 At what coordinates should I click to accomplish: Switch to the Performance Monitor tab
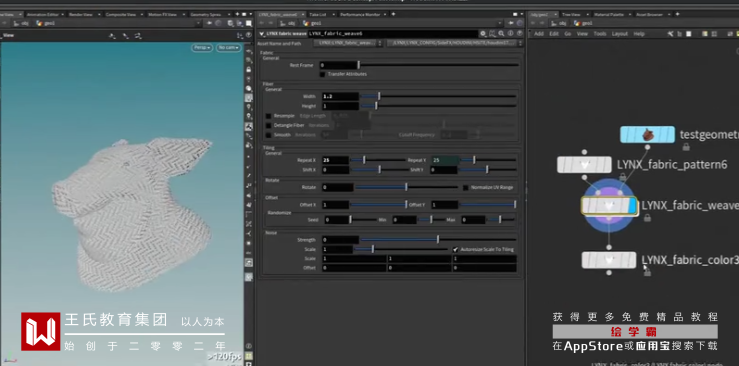pyautogui.click(x=362, y=15)
